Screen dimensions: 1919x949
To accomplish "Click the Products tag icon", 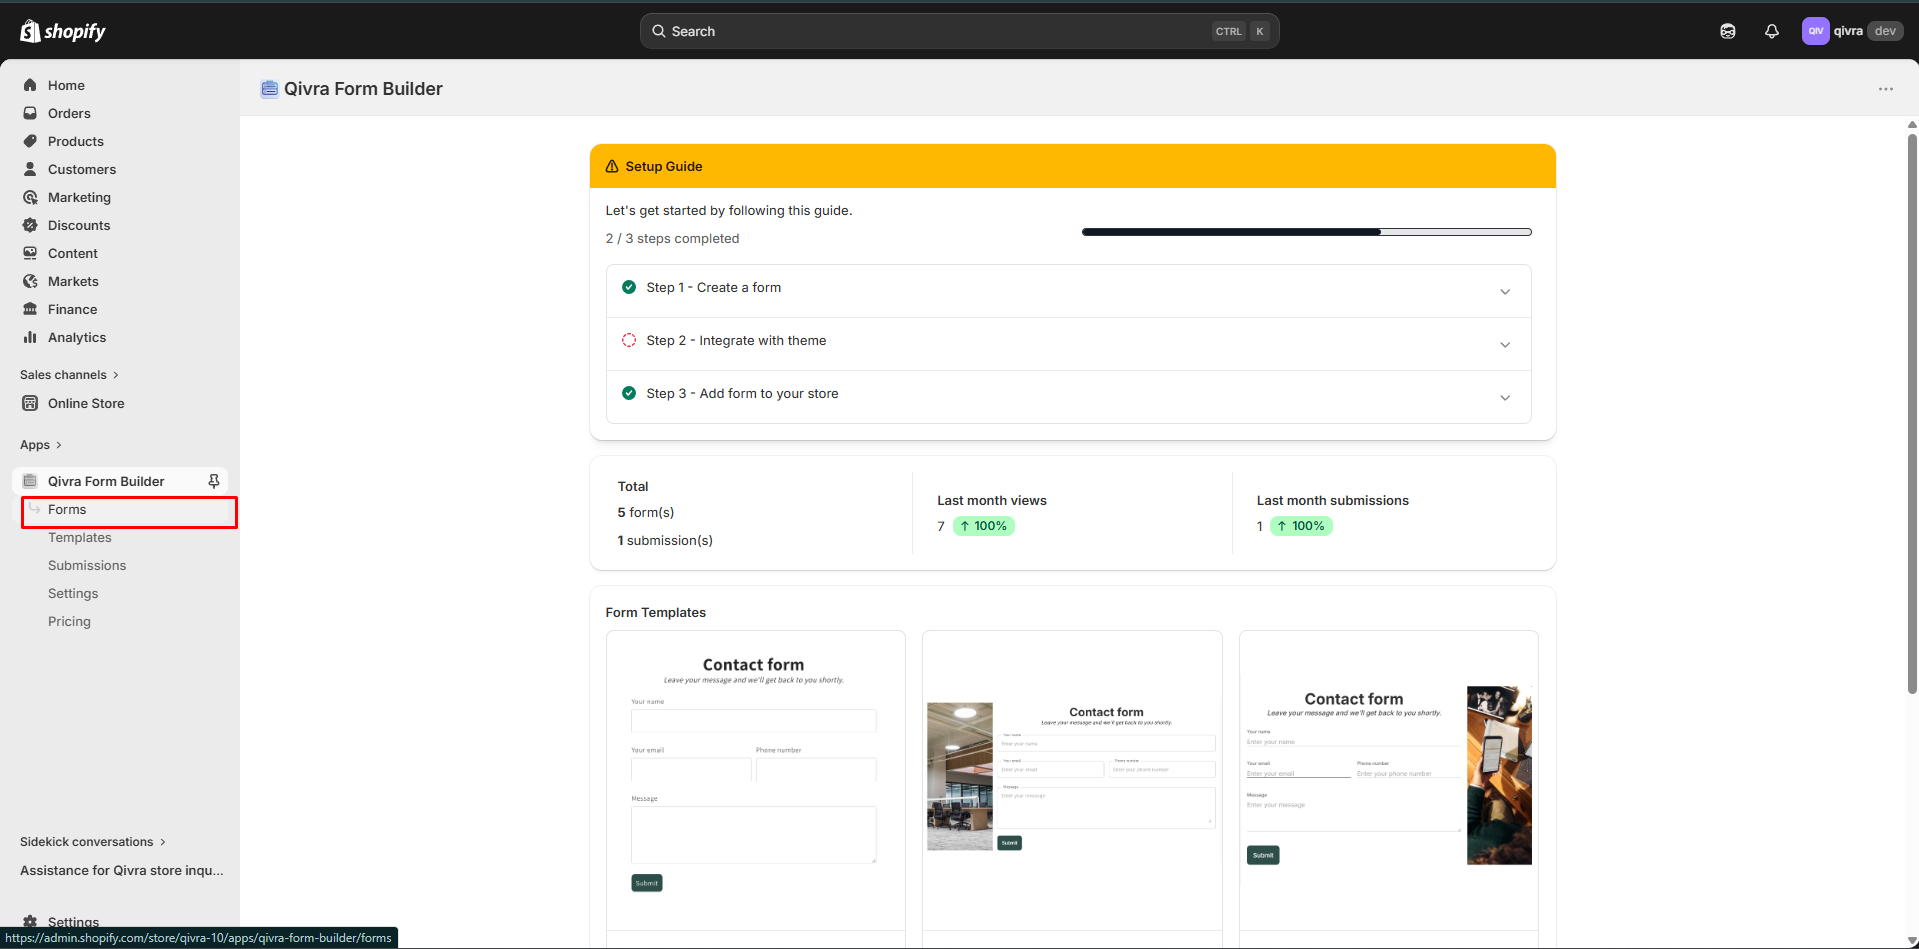I will (30, 141).
